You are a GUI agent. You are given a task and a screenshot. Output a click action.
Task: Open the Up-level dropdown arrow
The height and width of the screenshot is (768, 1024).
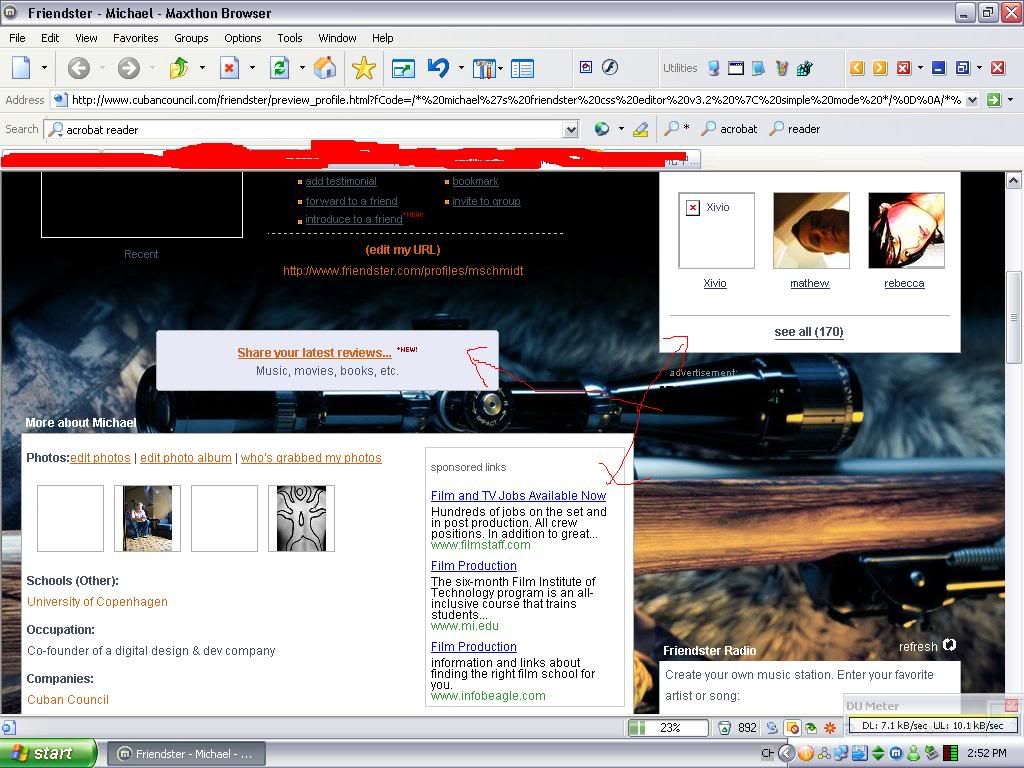coord(202,67)
